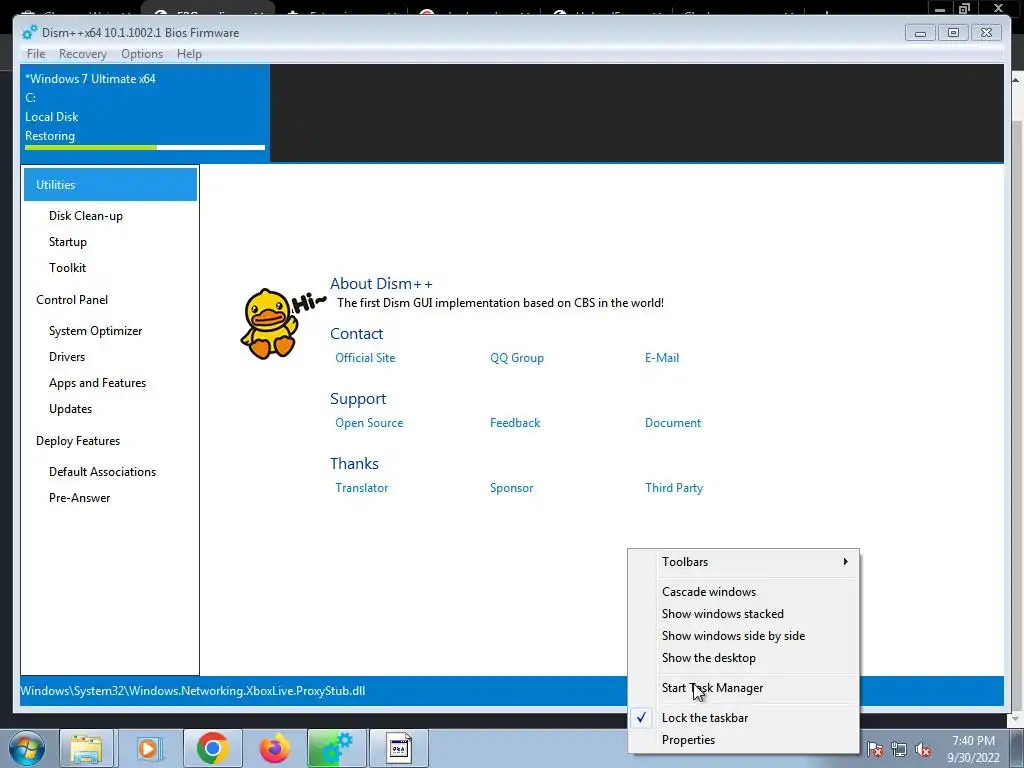This screenshot has width=1024, height=768.
Task: Switch to Google Chrome in the taskbar
Action: coord(212,748)
